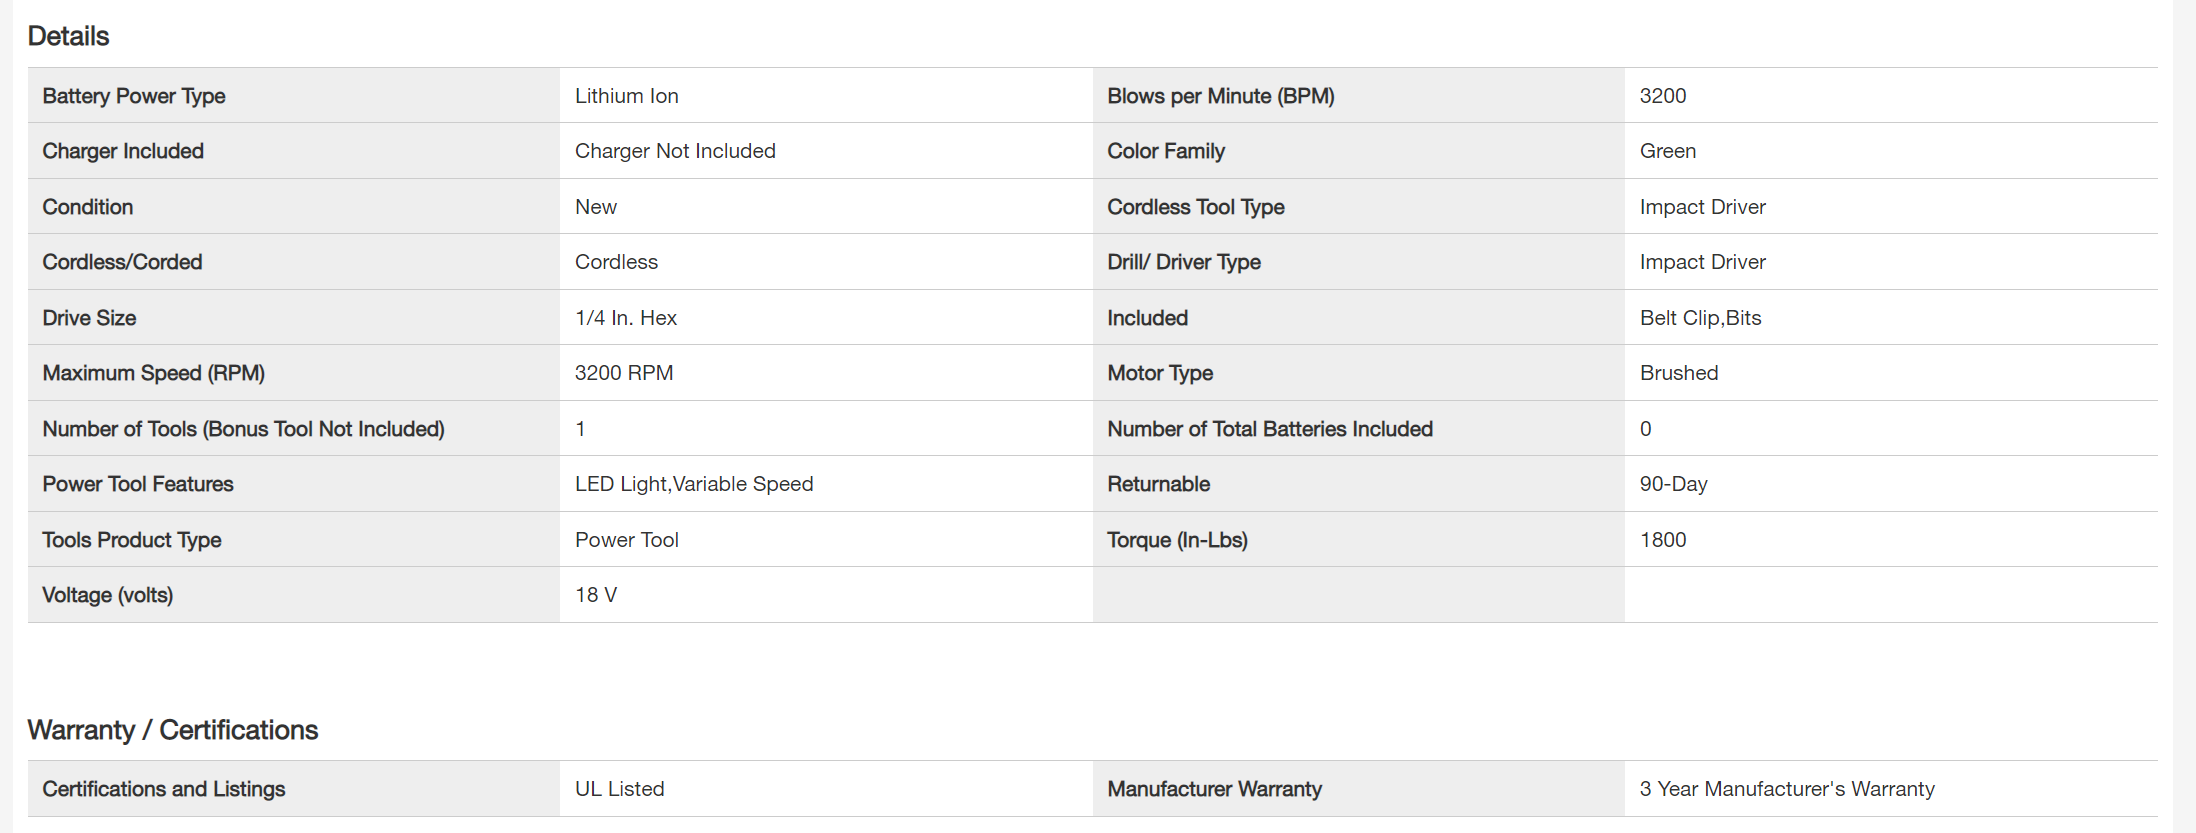The image size is (2196, 833).
Task: Click the Charger Not Included value
Action: pyautogui.click(x=675, y=151)
